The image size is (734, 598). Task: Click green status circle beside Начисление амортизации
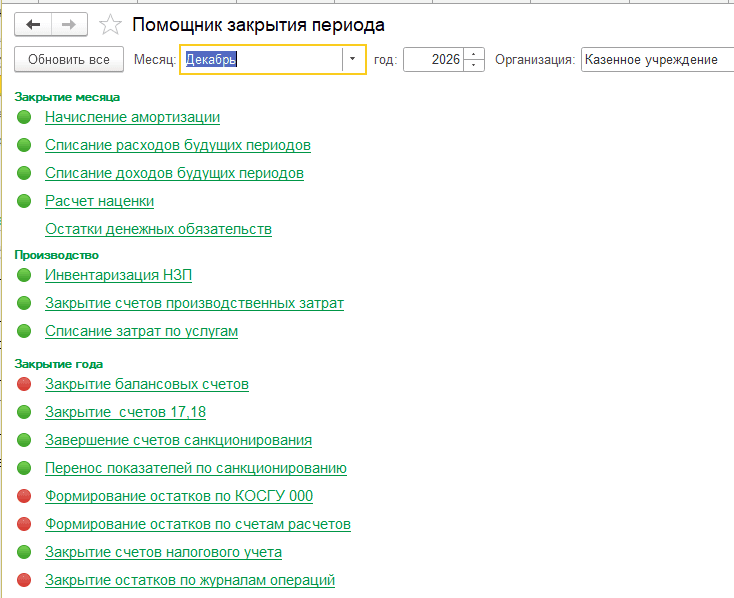[x=24, y=117]
